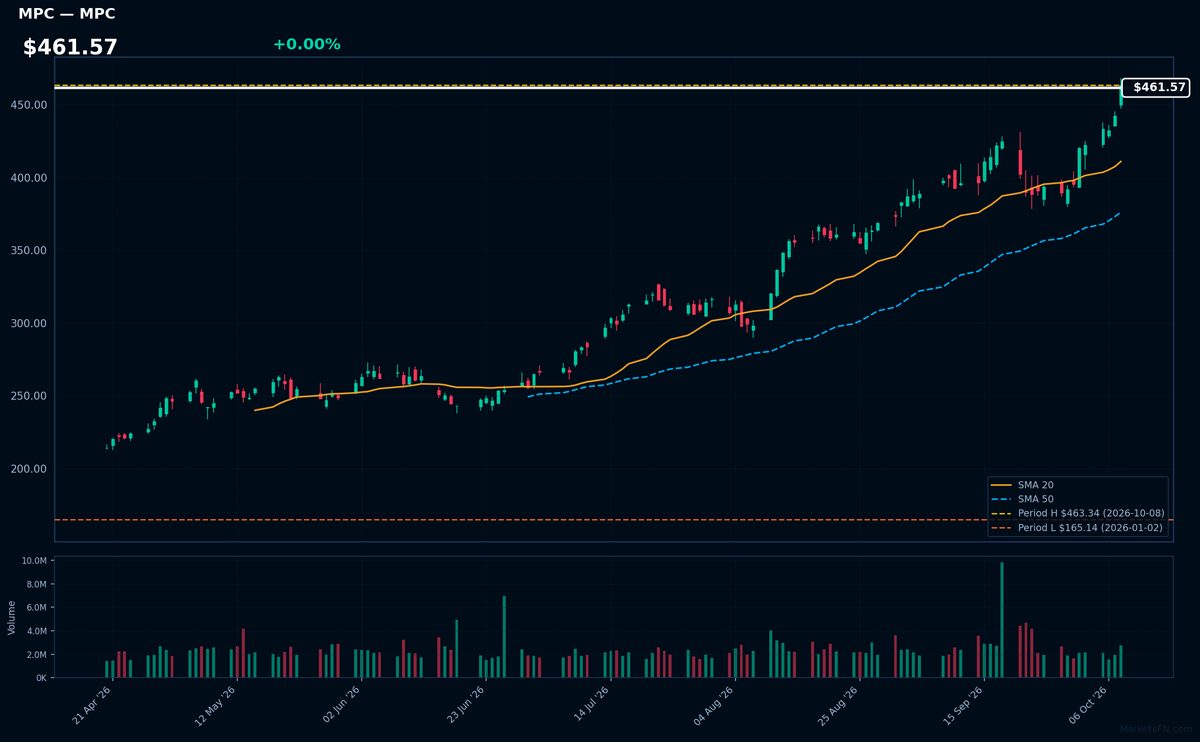
Task: Click the 0K volume axis label
Action: pos(41,678)
